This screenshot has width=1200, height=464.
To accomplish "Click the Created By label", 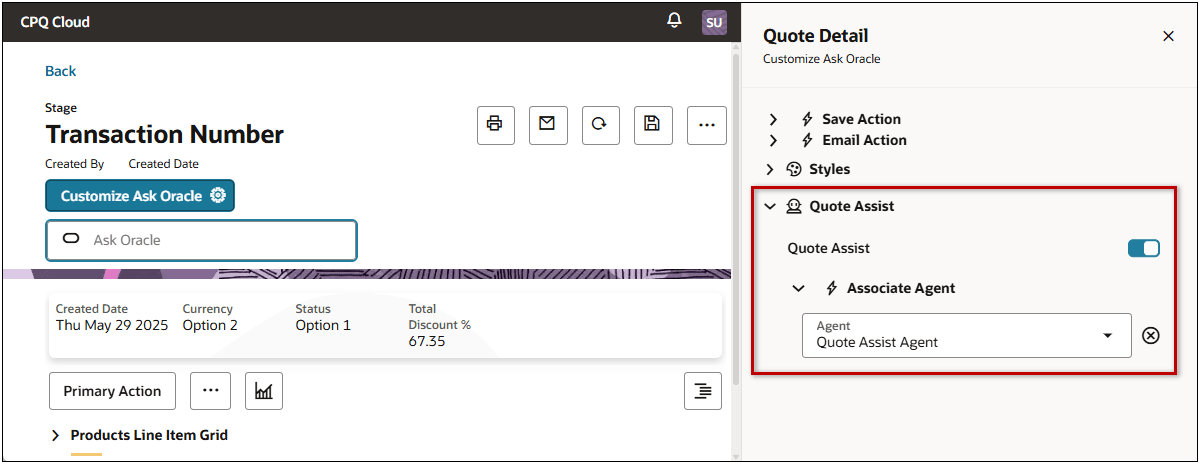I will 75,164.
